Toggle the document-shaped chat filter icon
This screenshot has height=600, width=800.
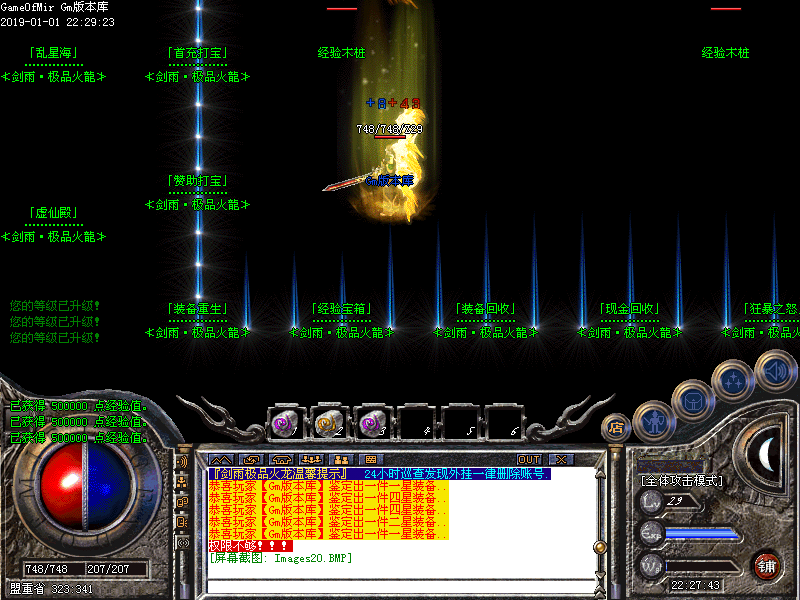pos(183,522)
